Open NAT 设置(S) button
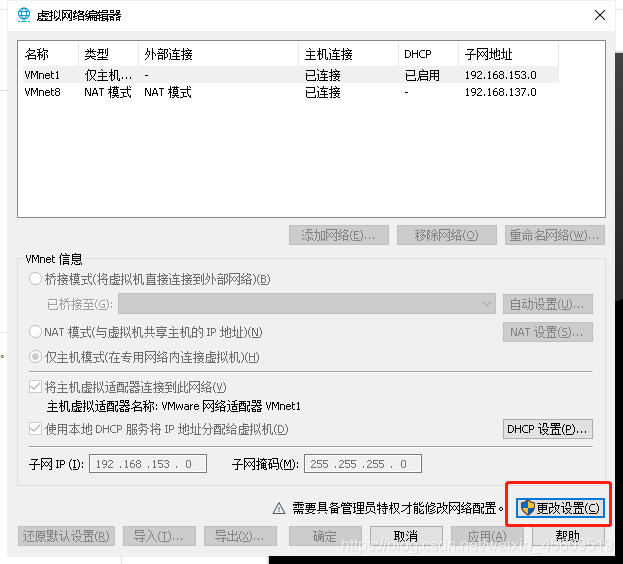Screen dimensions: 623x564 [548, 332]
